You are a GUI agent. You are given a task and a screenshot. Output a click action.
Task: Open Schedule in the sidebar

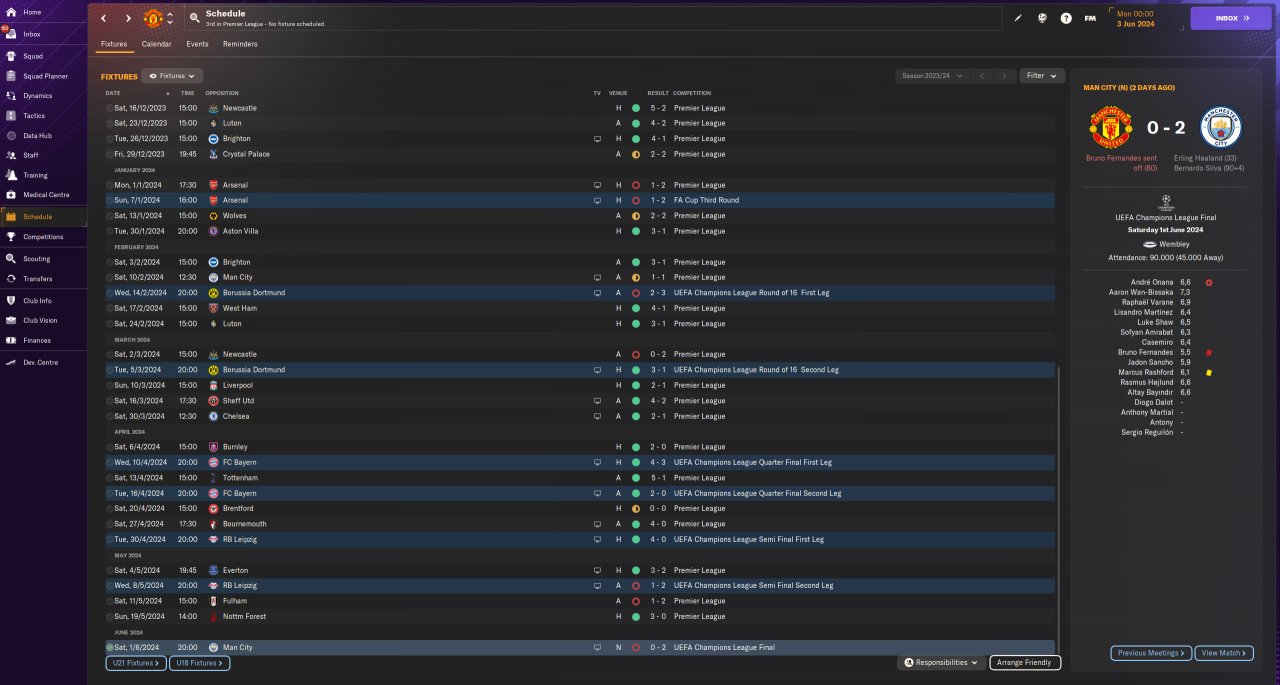(x=43, y=216)
